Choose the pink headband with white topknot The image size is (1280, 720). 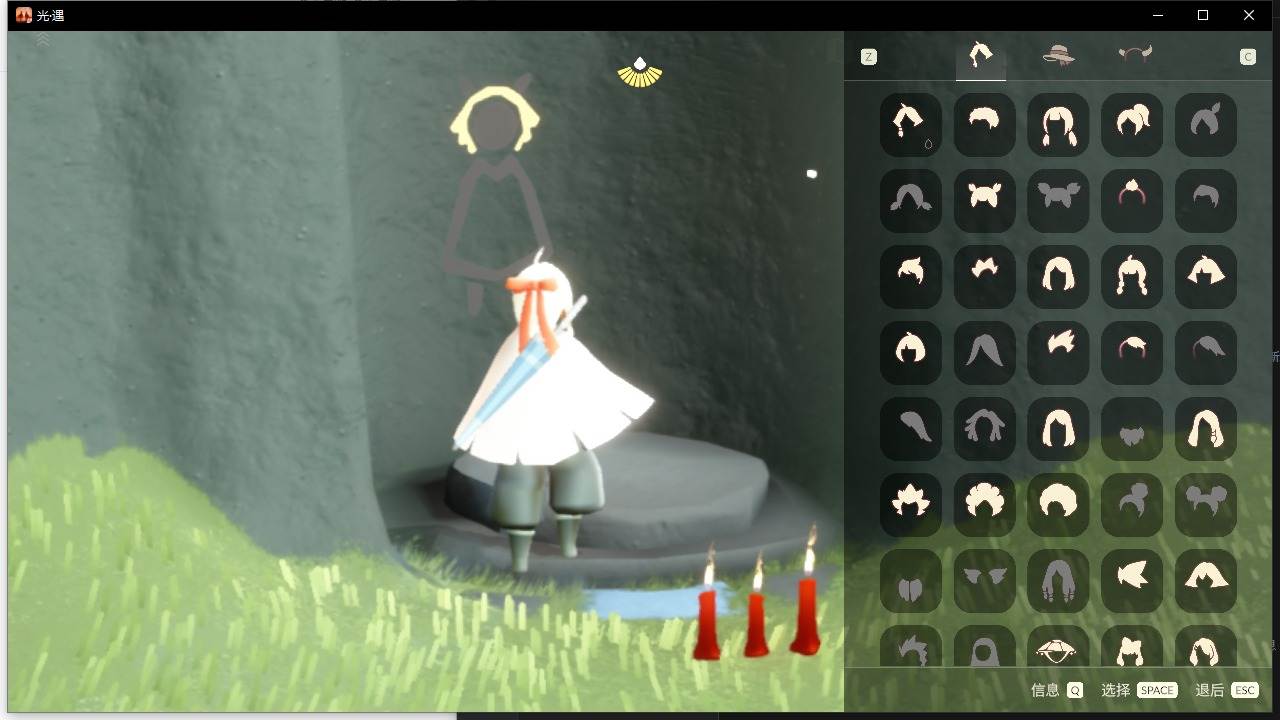coord(1132,201)
